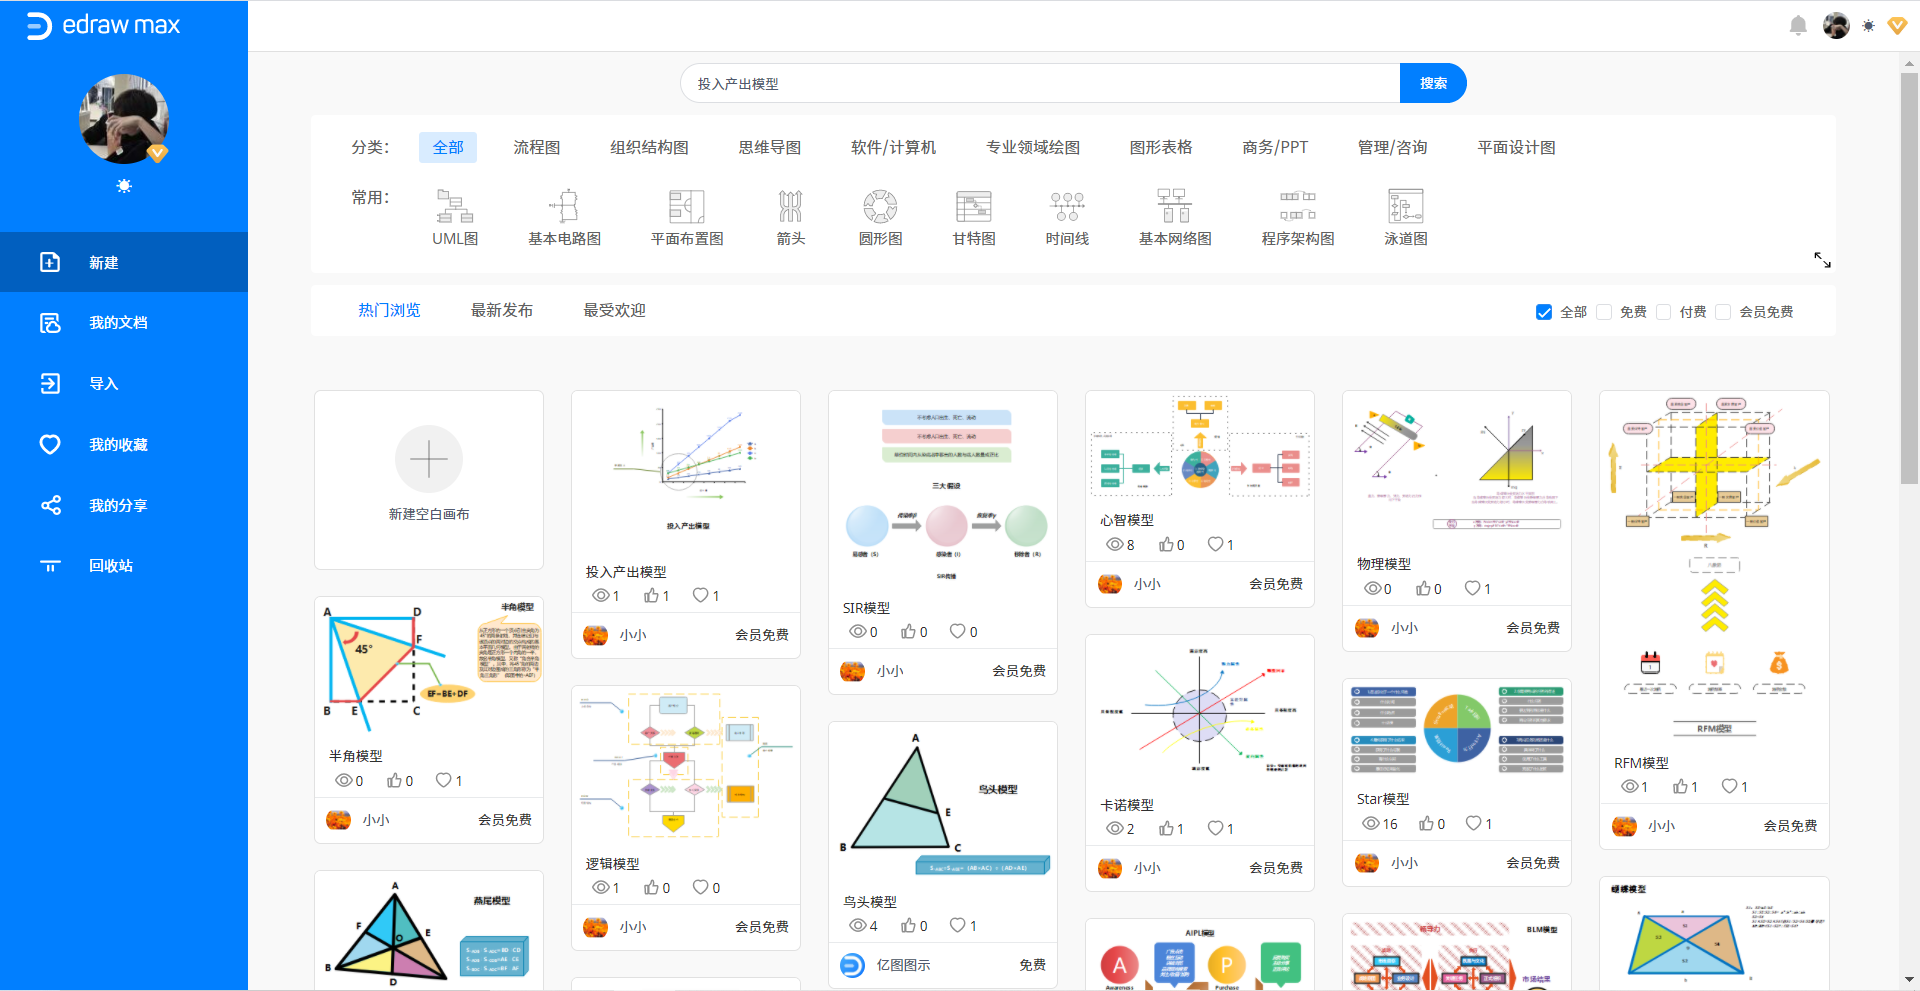Viewport: 1920px width, 991px height.
Task: Select the 思维导图 category
Action: click(770, 148)
